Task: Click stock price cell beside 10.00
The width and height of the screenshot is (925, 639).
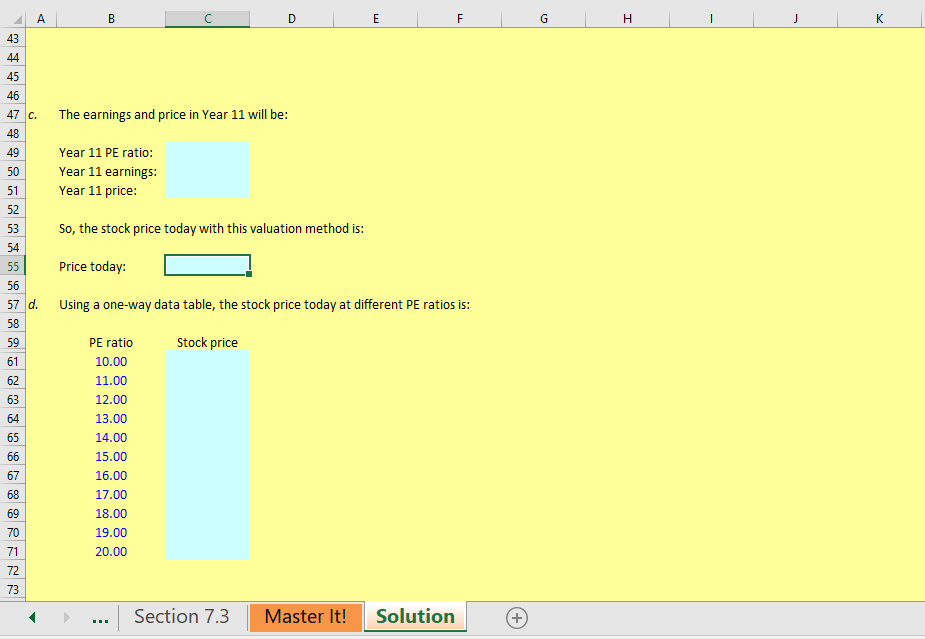Action: click(207, 362)
